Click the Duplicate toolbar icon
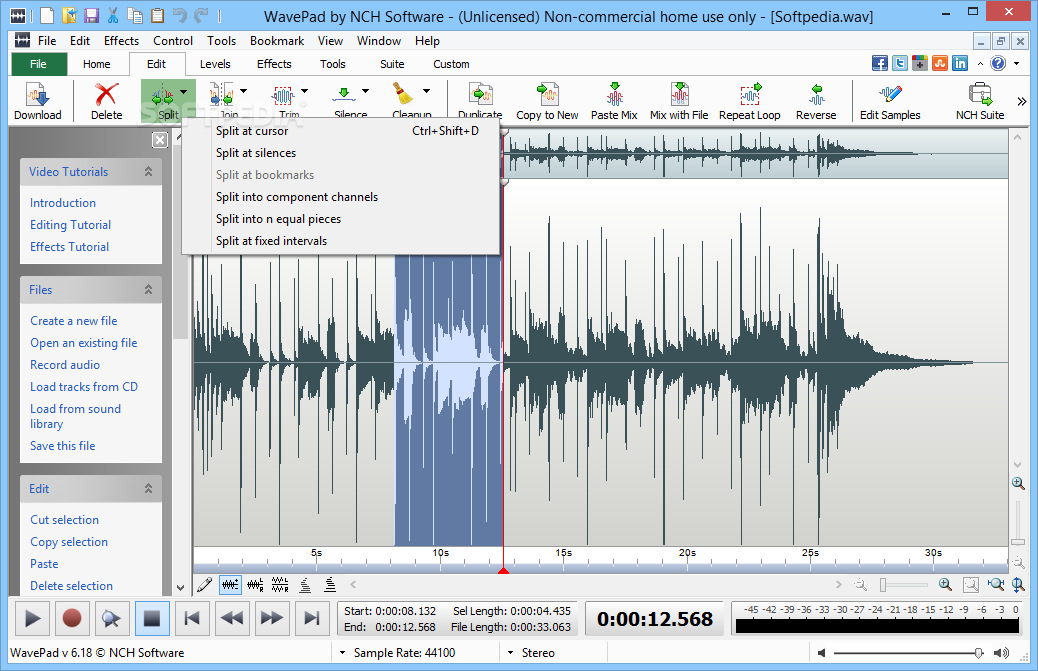1038x671 pixels. point(481,95)
